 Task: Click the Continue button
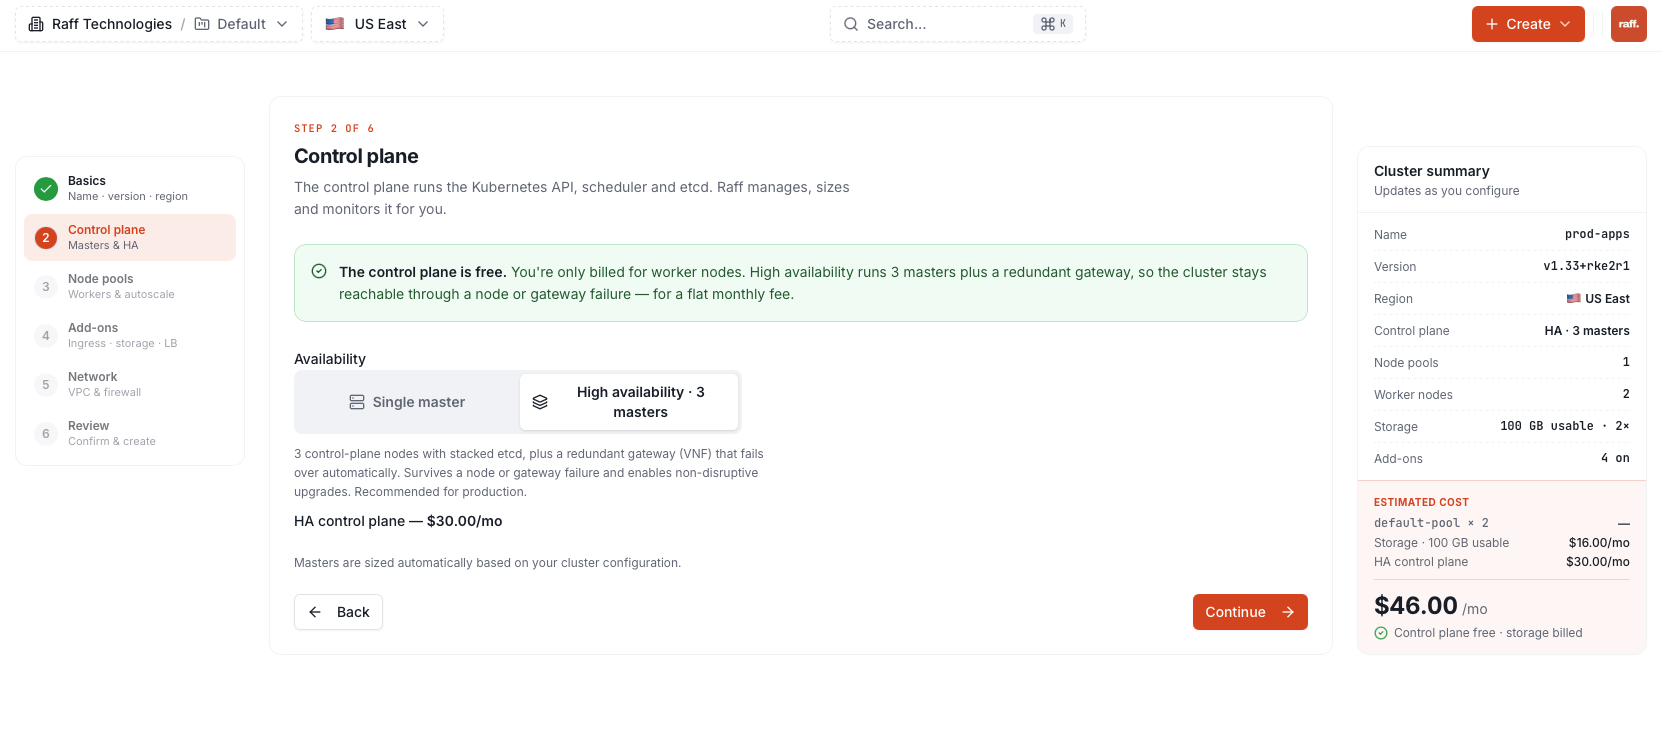click(x=1250, y=612)
